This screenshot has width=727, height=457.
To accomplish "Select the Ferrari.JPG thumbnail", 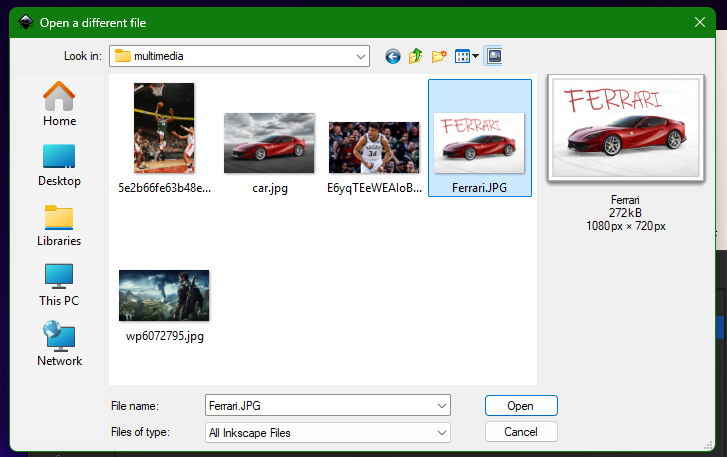I will (479, 143).
